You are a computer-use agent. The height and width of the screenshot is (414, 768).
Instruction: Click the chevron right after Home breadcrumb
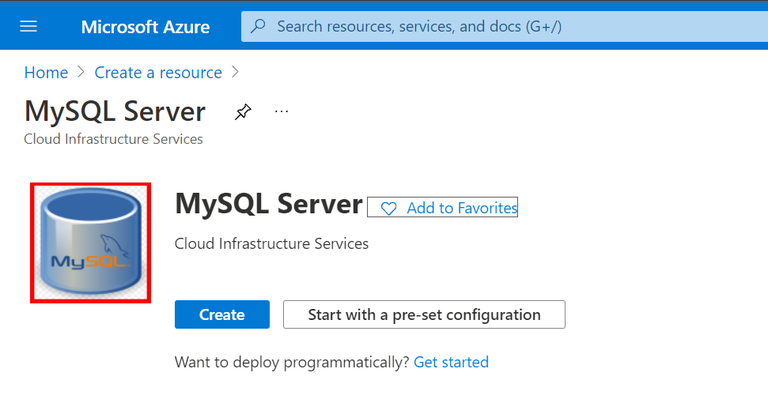coord(81,72)
